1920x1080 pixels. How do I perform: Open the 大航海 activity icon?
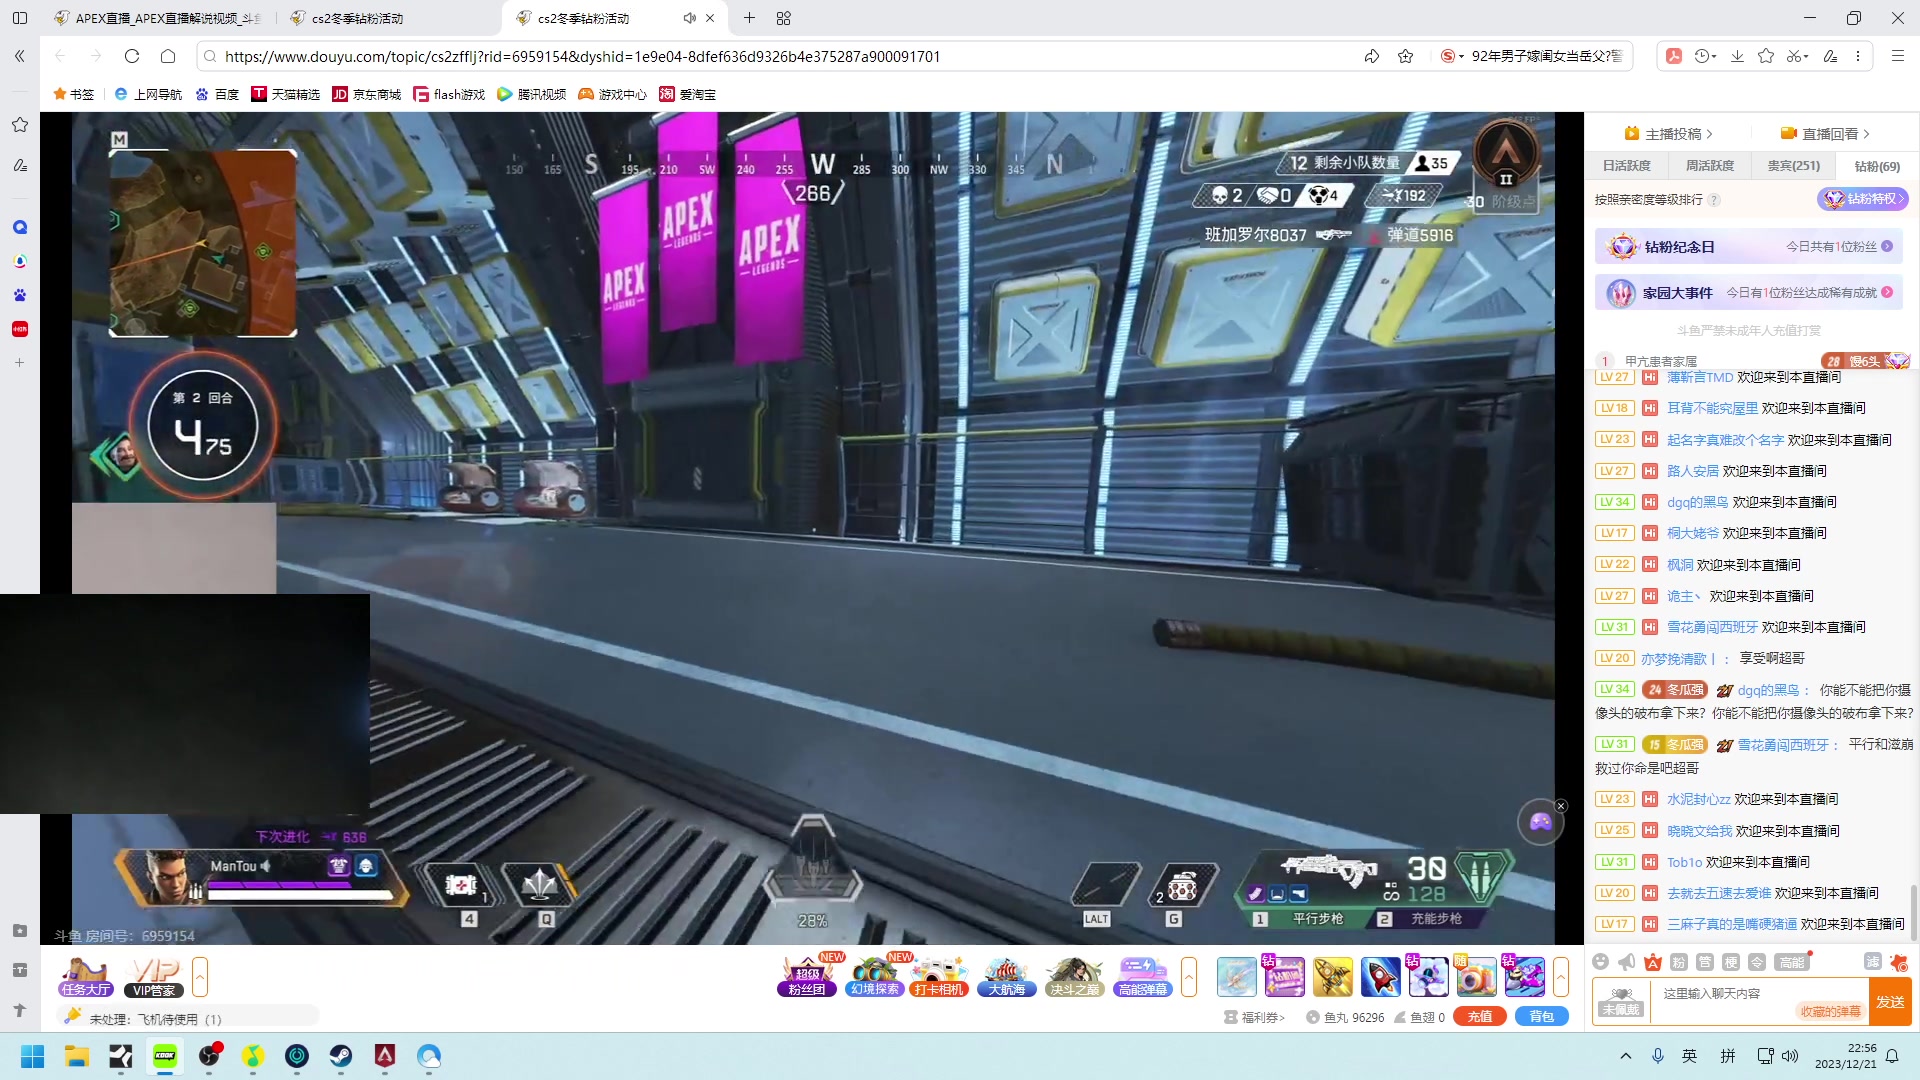[1006, 977]
